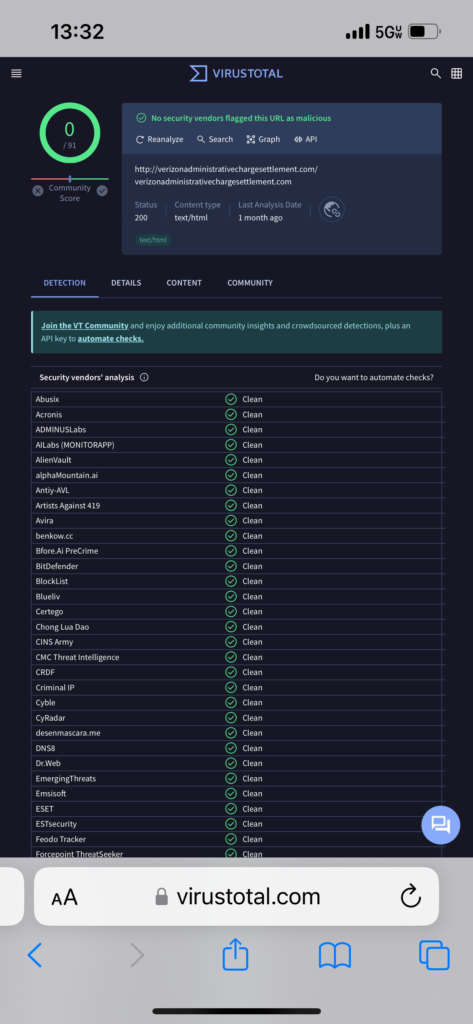Click the community score upvote check icon
Image resolution: width=473 pixels, height=1024 pixels.
tap(102, 191)
